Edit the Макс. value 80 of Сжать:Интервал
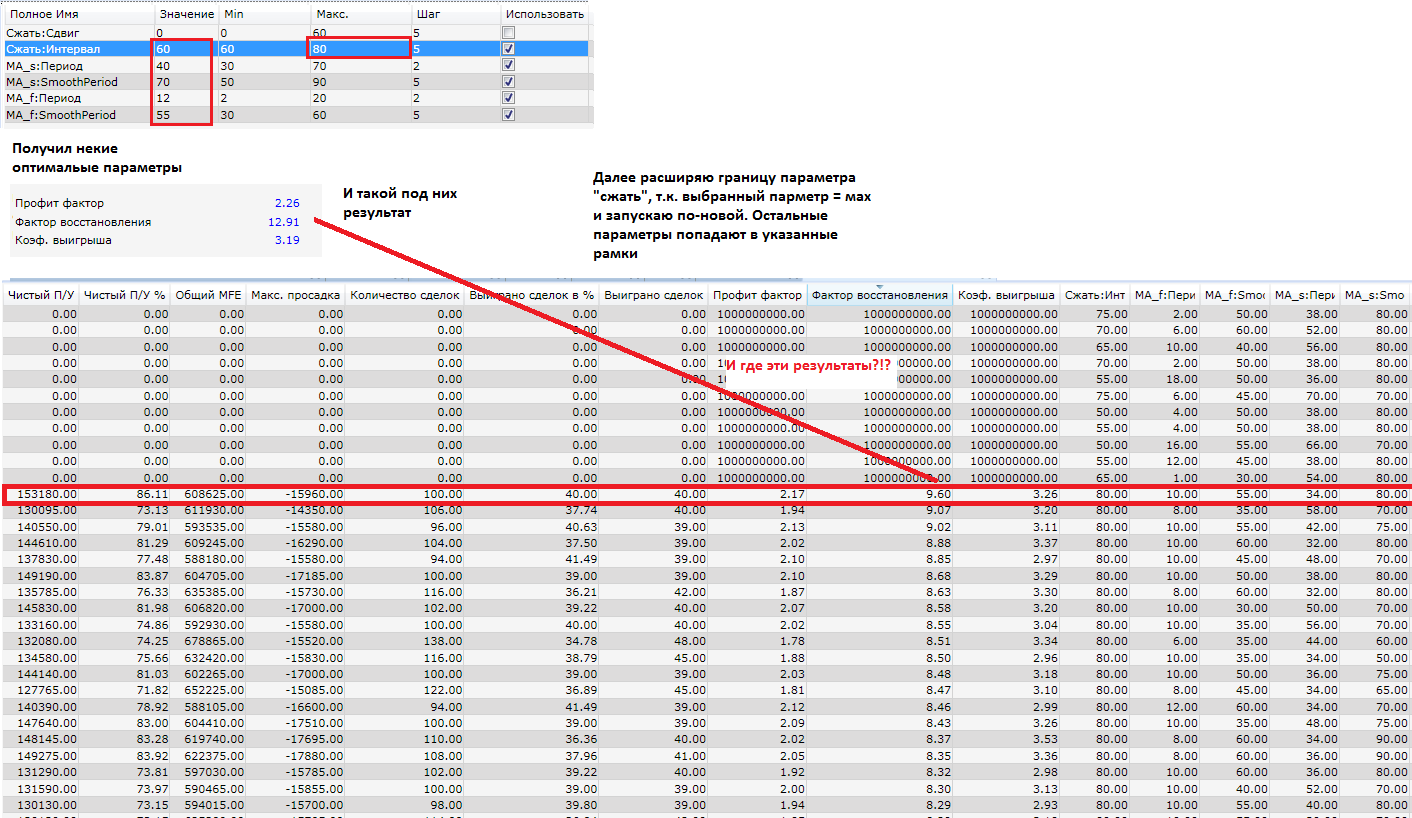 (x=359, y=48)
